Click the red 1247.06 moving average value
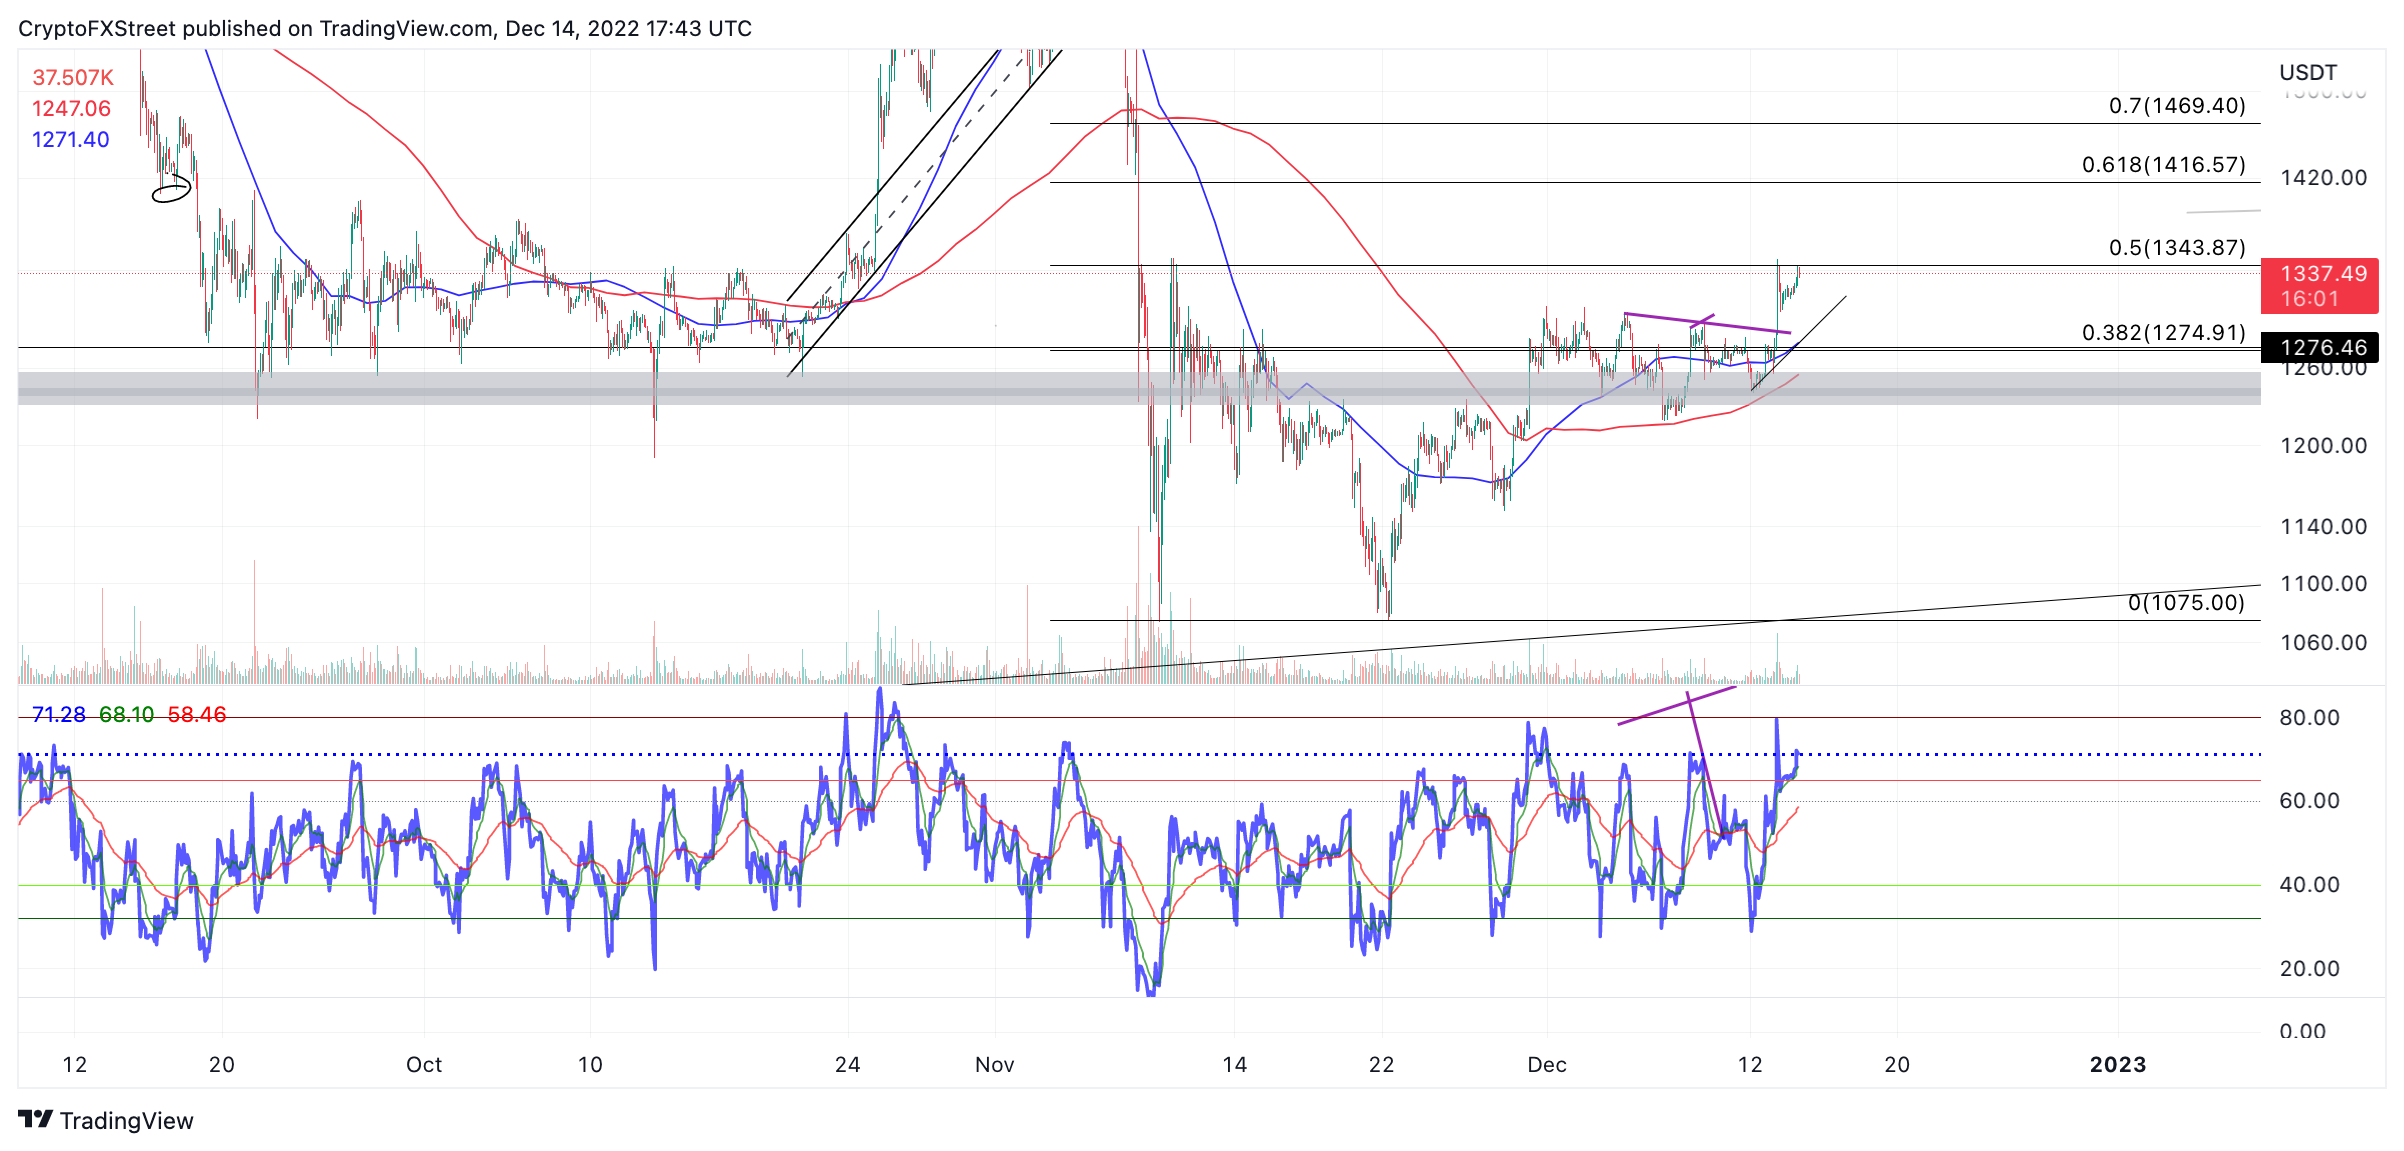 [71, 108]
